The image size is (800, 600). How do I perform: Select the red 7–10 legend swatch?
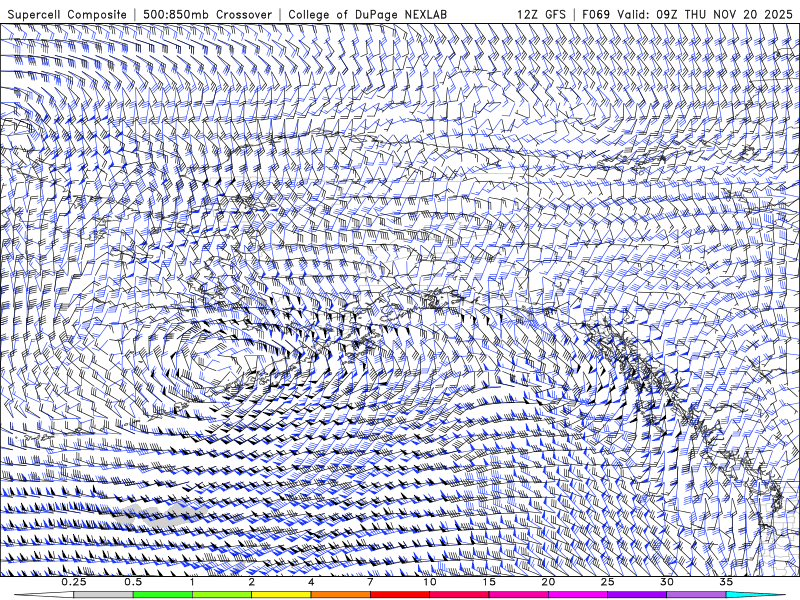click(x=400, y=595)
